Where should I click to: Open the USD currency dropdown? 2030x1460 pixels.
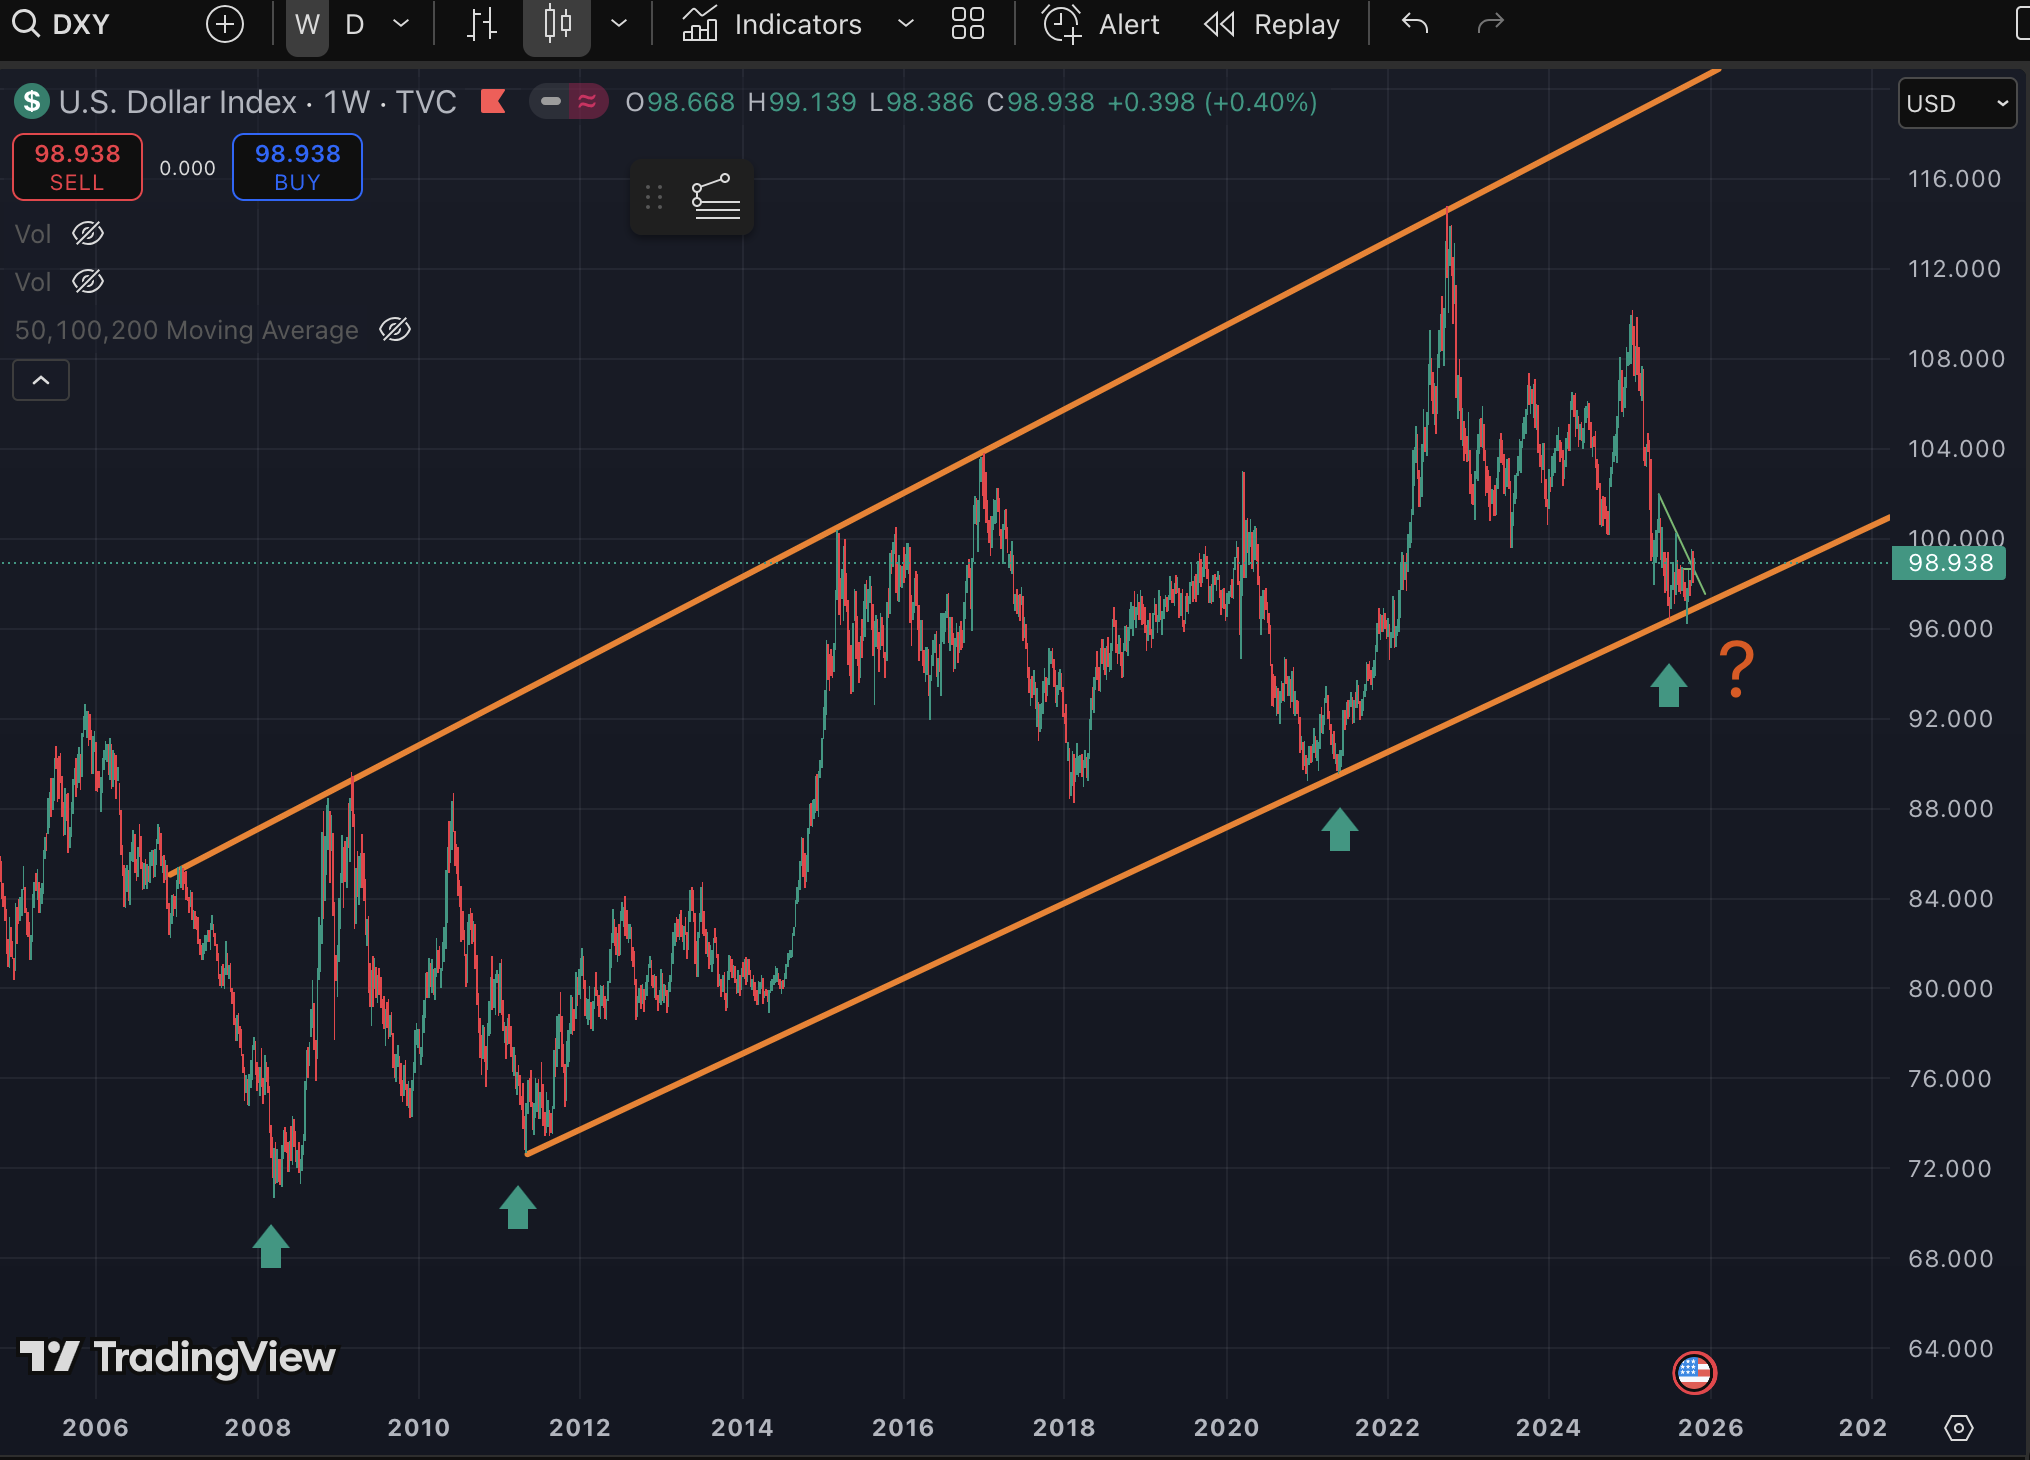tap(1956, 103)
